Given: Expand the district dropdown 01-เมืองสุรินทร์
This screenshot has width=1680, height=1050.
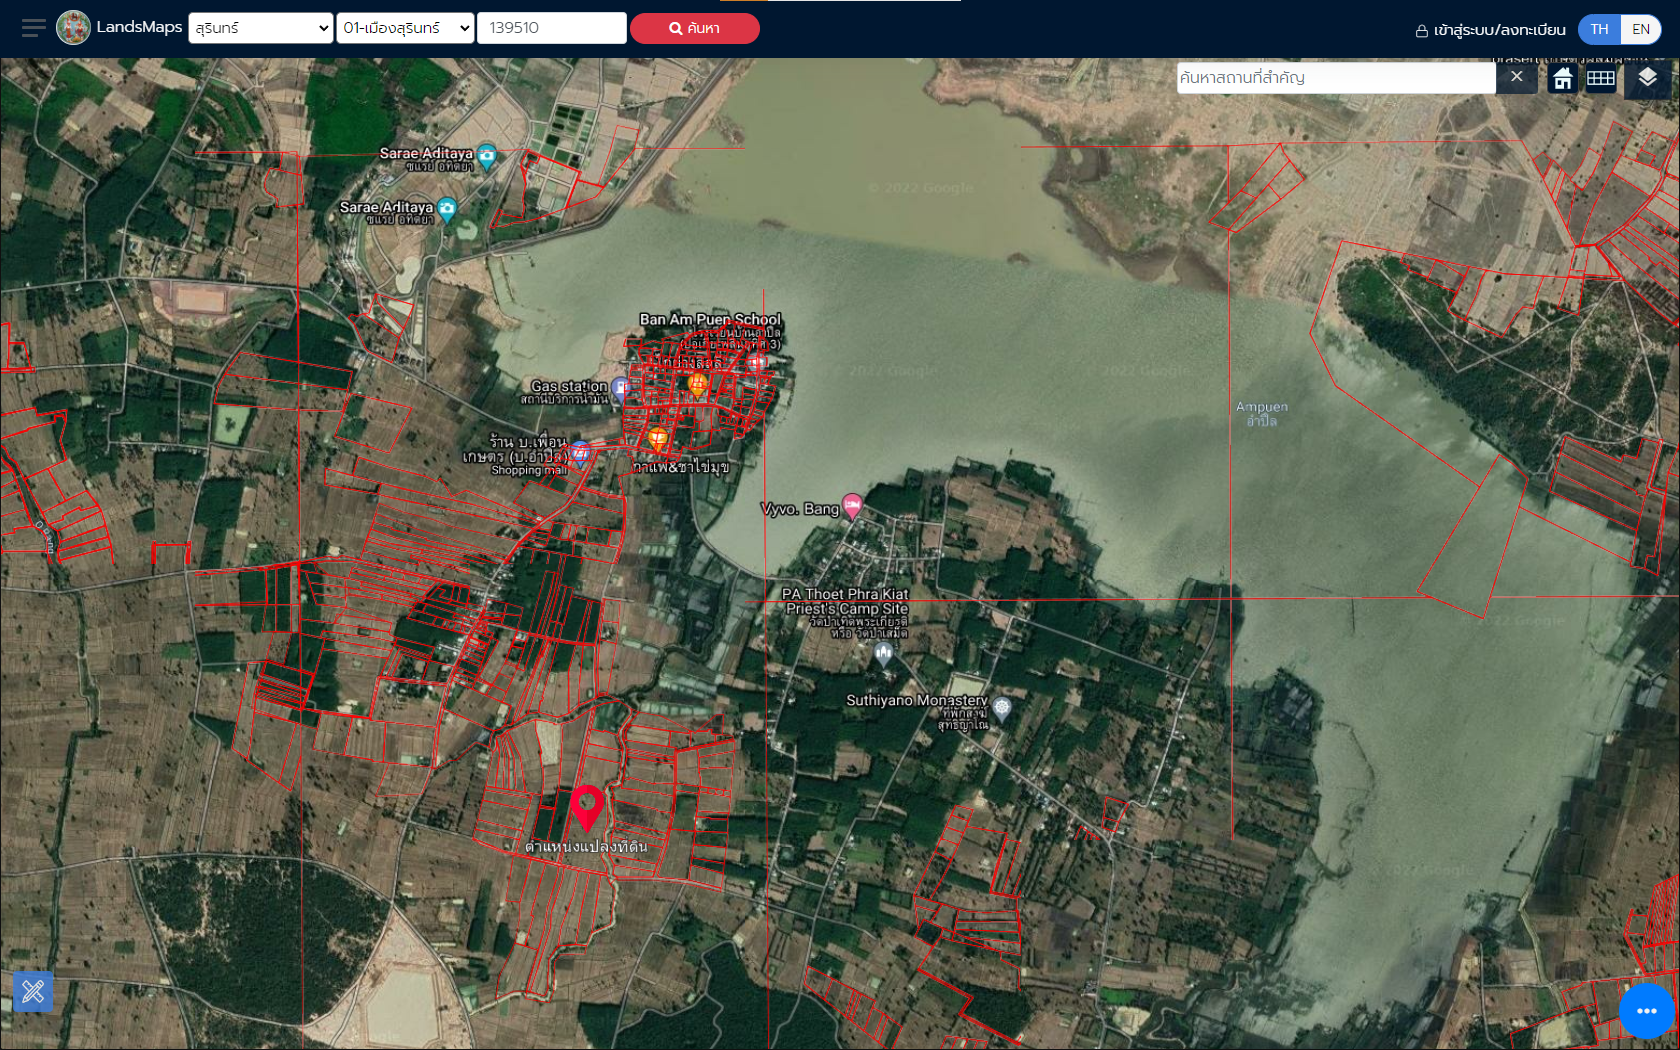Looking at the screenshot, I should (405, 28).
